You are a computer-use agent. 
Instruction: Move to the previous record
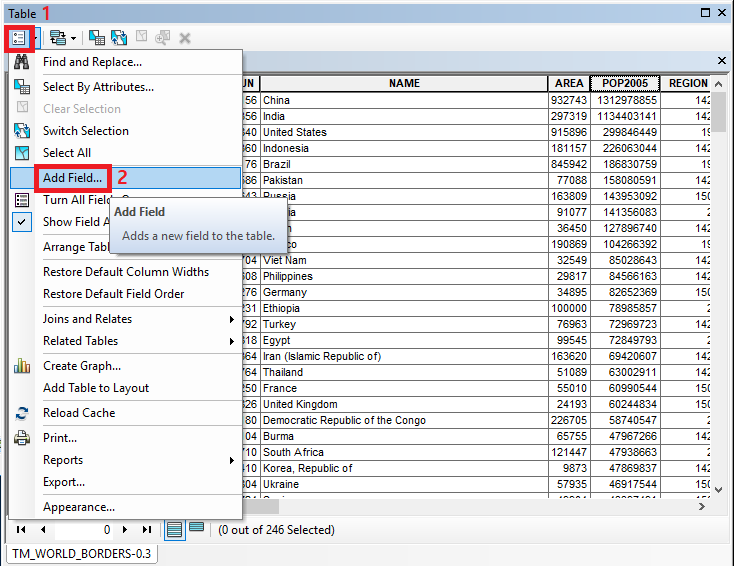[42, 529]
